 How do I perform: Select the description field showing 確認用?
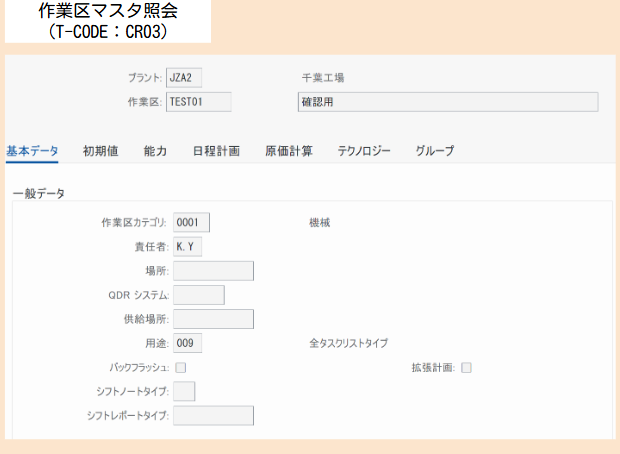pos(448,102)
